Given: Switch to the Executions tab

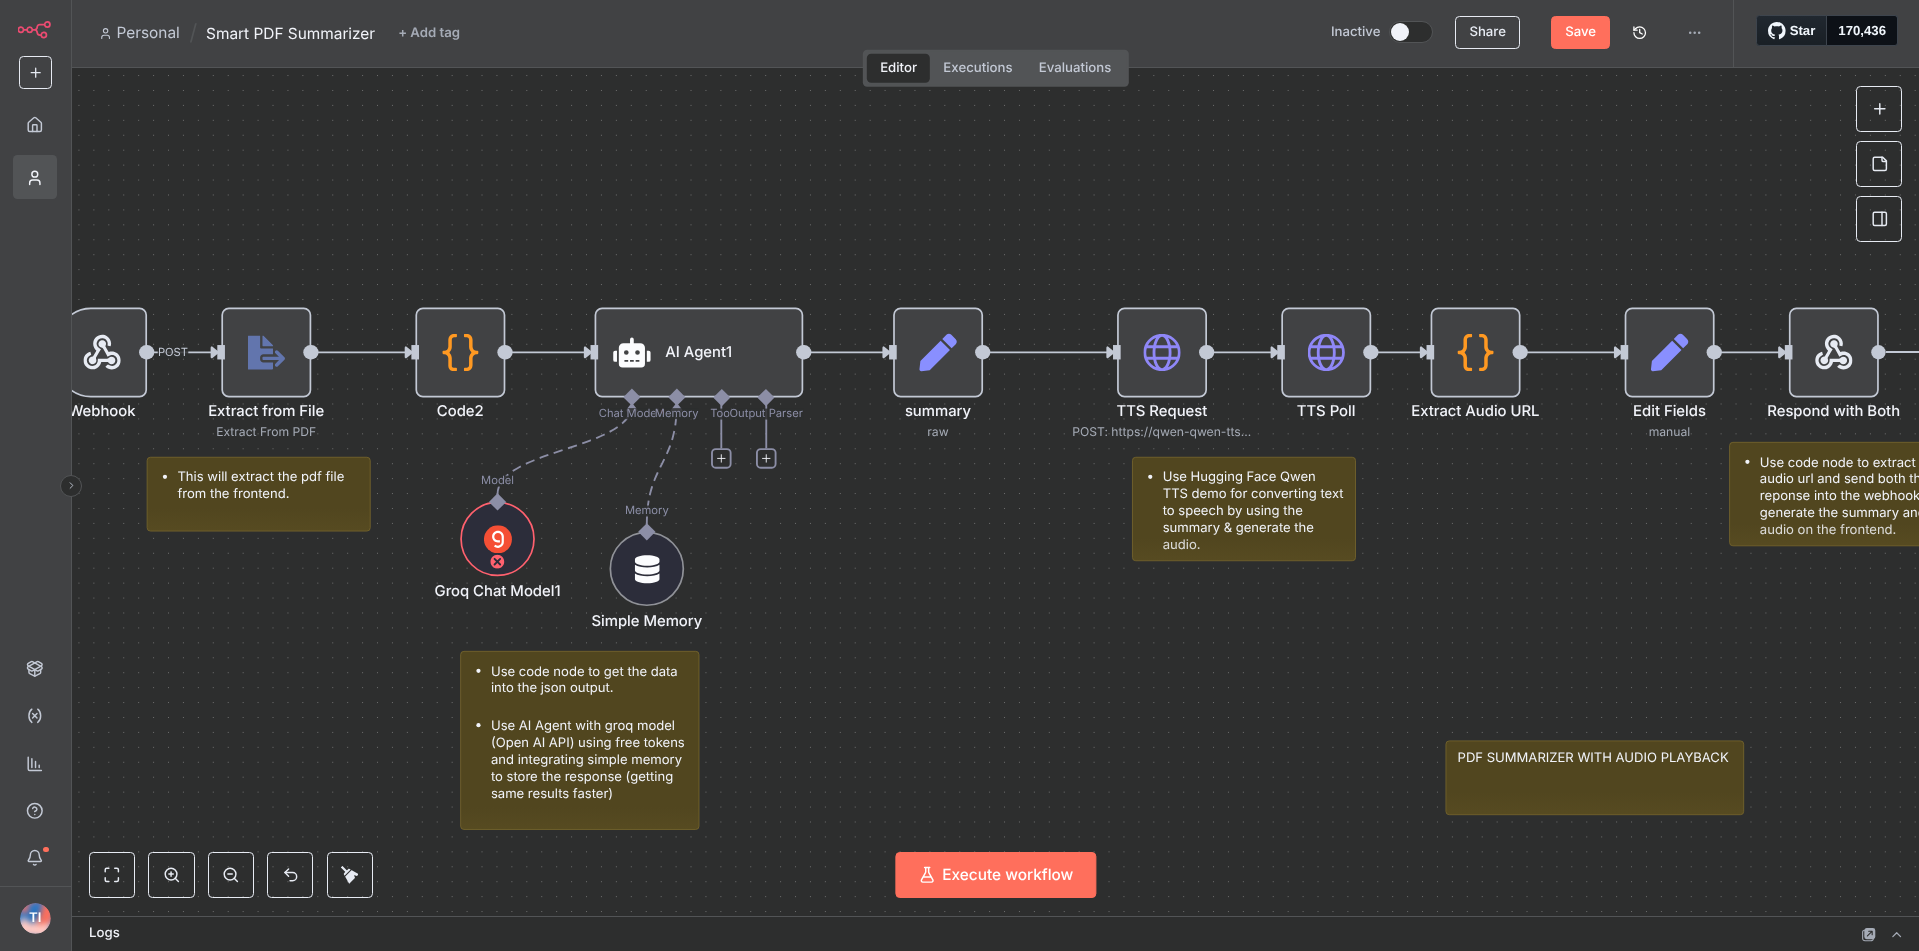Looking at the screenshot, I should point(977,68).
